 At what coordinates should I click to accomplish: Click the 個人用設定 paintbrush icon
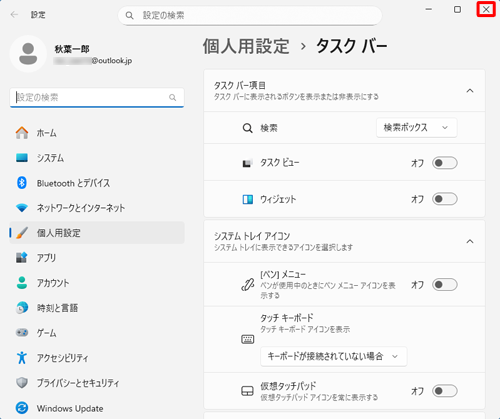(22, 233)
